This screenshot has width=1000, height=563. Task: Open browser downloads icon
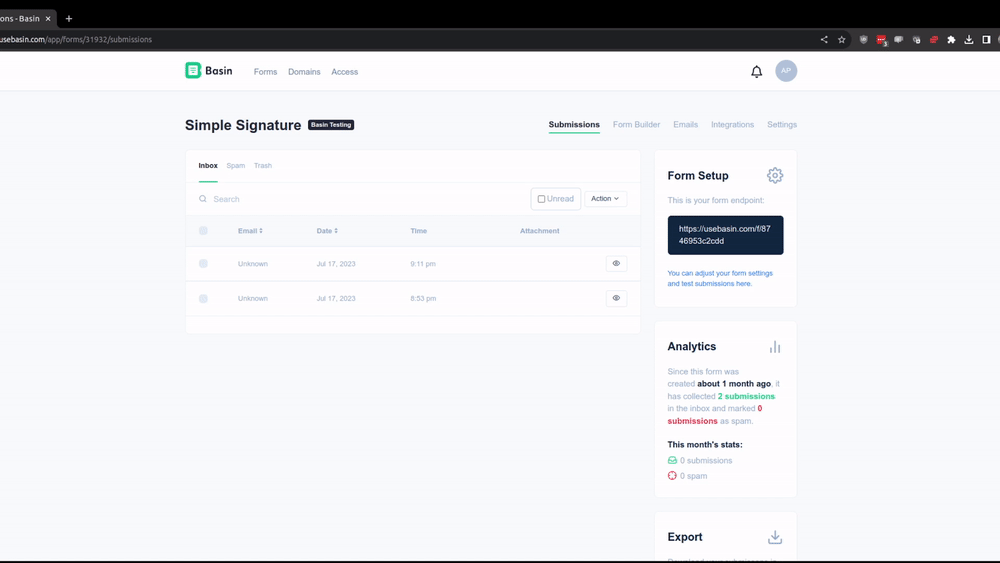(x=969, y=40)
